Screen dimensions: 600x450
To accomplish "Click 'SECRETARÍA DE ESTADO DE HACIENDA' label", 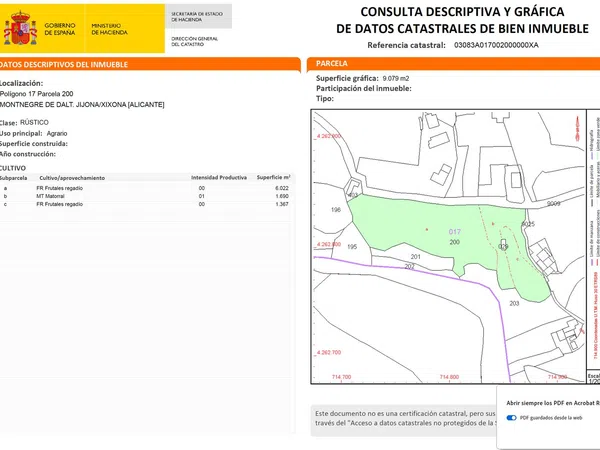I will 197,16.
